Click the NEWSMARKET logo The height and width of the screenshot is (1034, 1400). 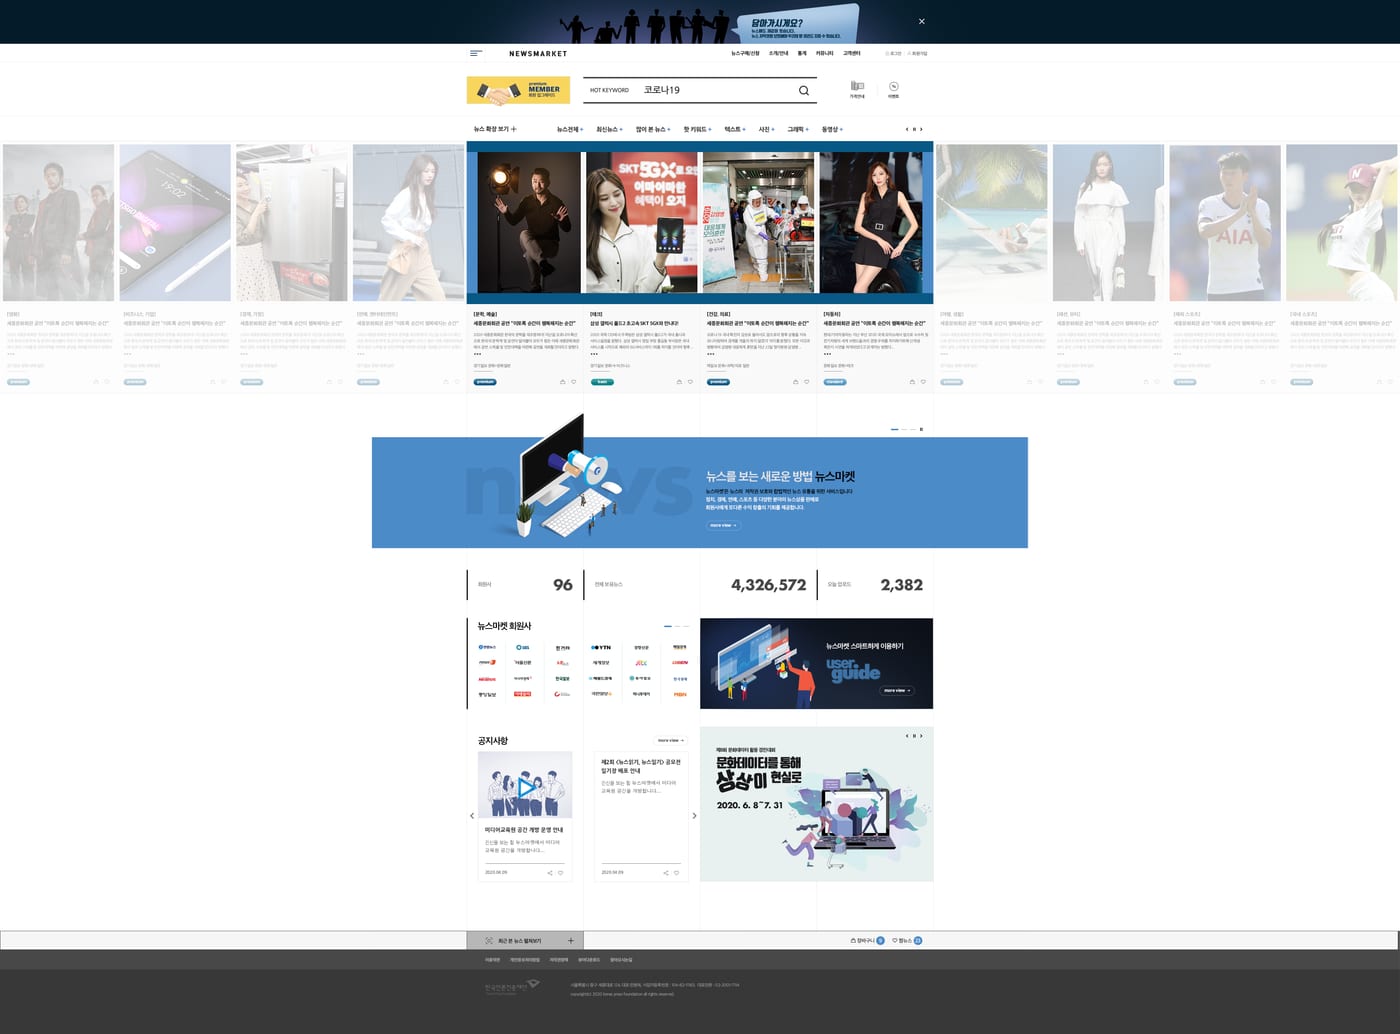(x=538, y=53)
